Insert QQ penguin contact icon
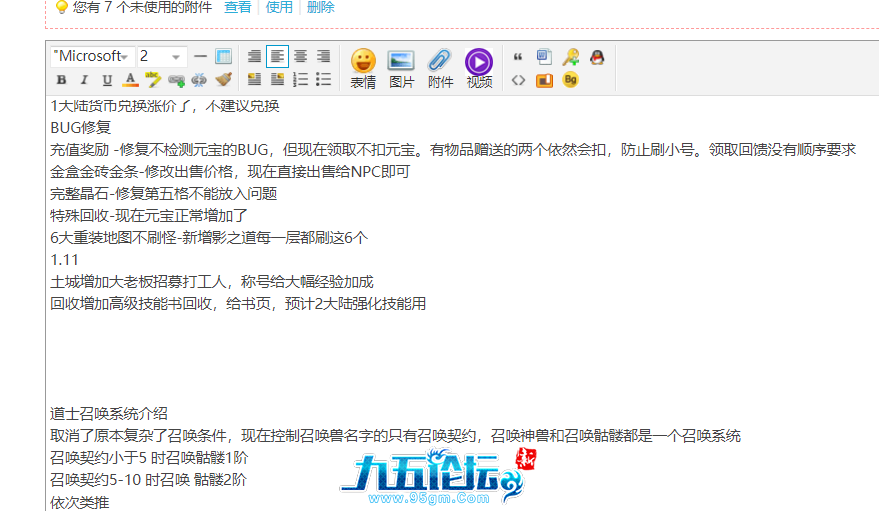The width and height of the screenshot is (879, 511). coord(597,57)
